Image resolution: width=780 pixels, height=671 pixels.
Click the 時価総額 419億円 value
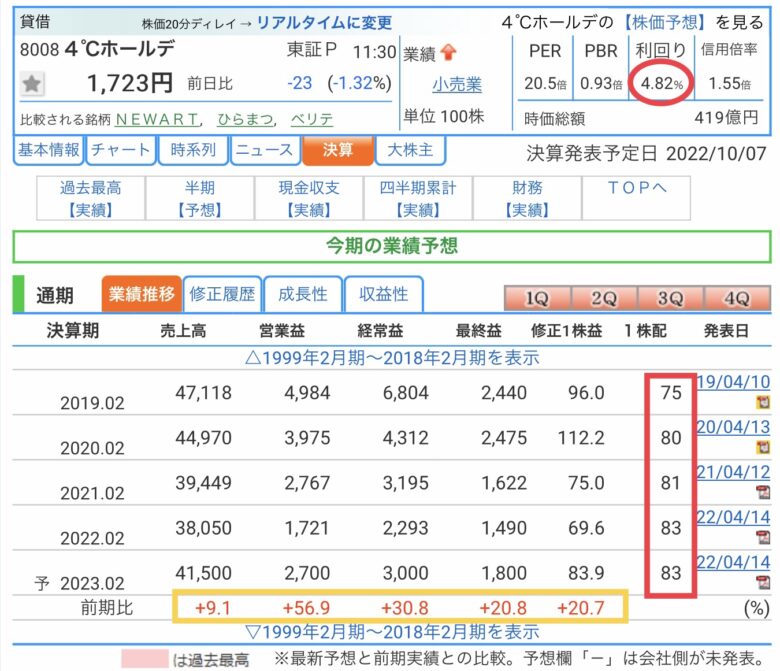point(726,118)
